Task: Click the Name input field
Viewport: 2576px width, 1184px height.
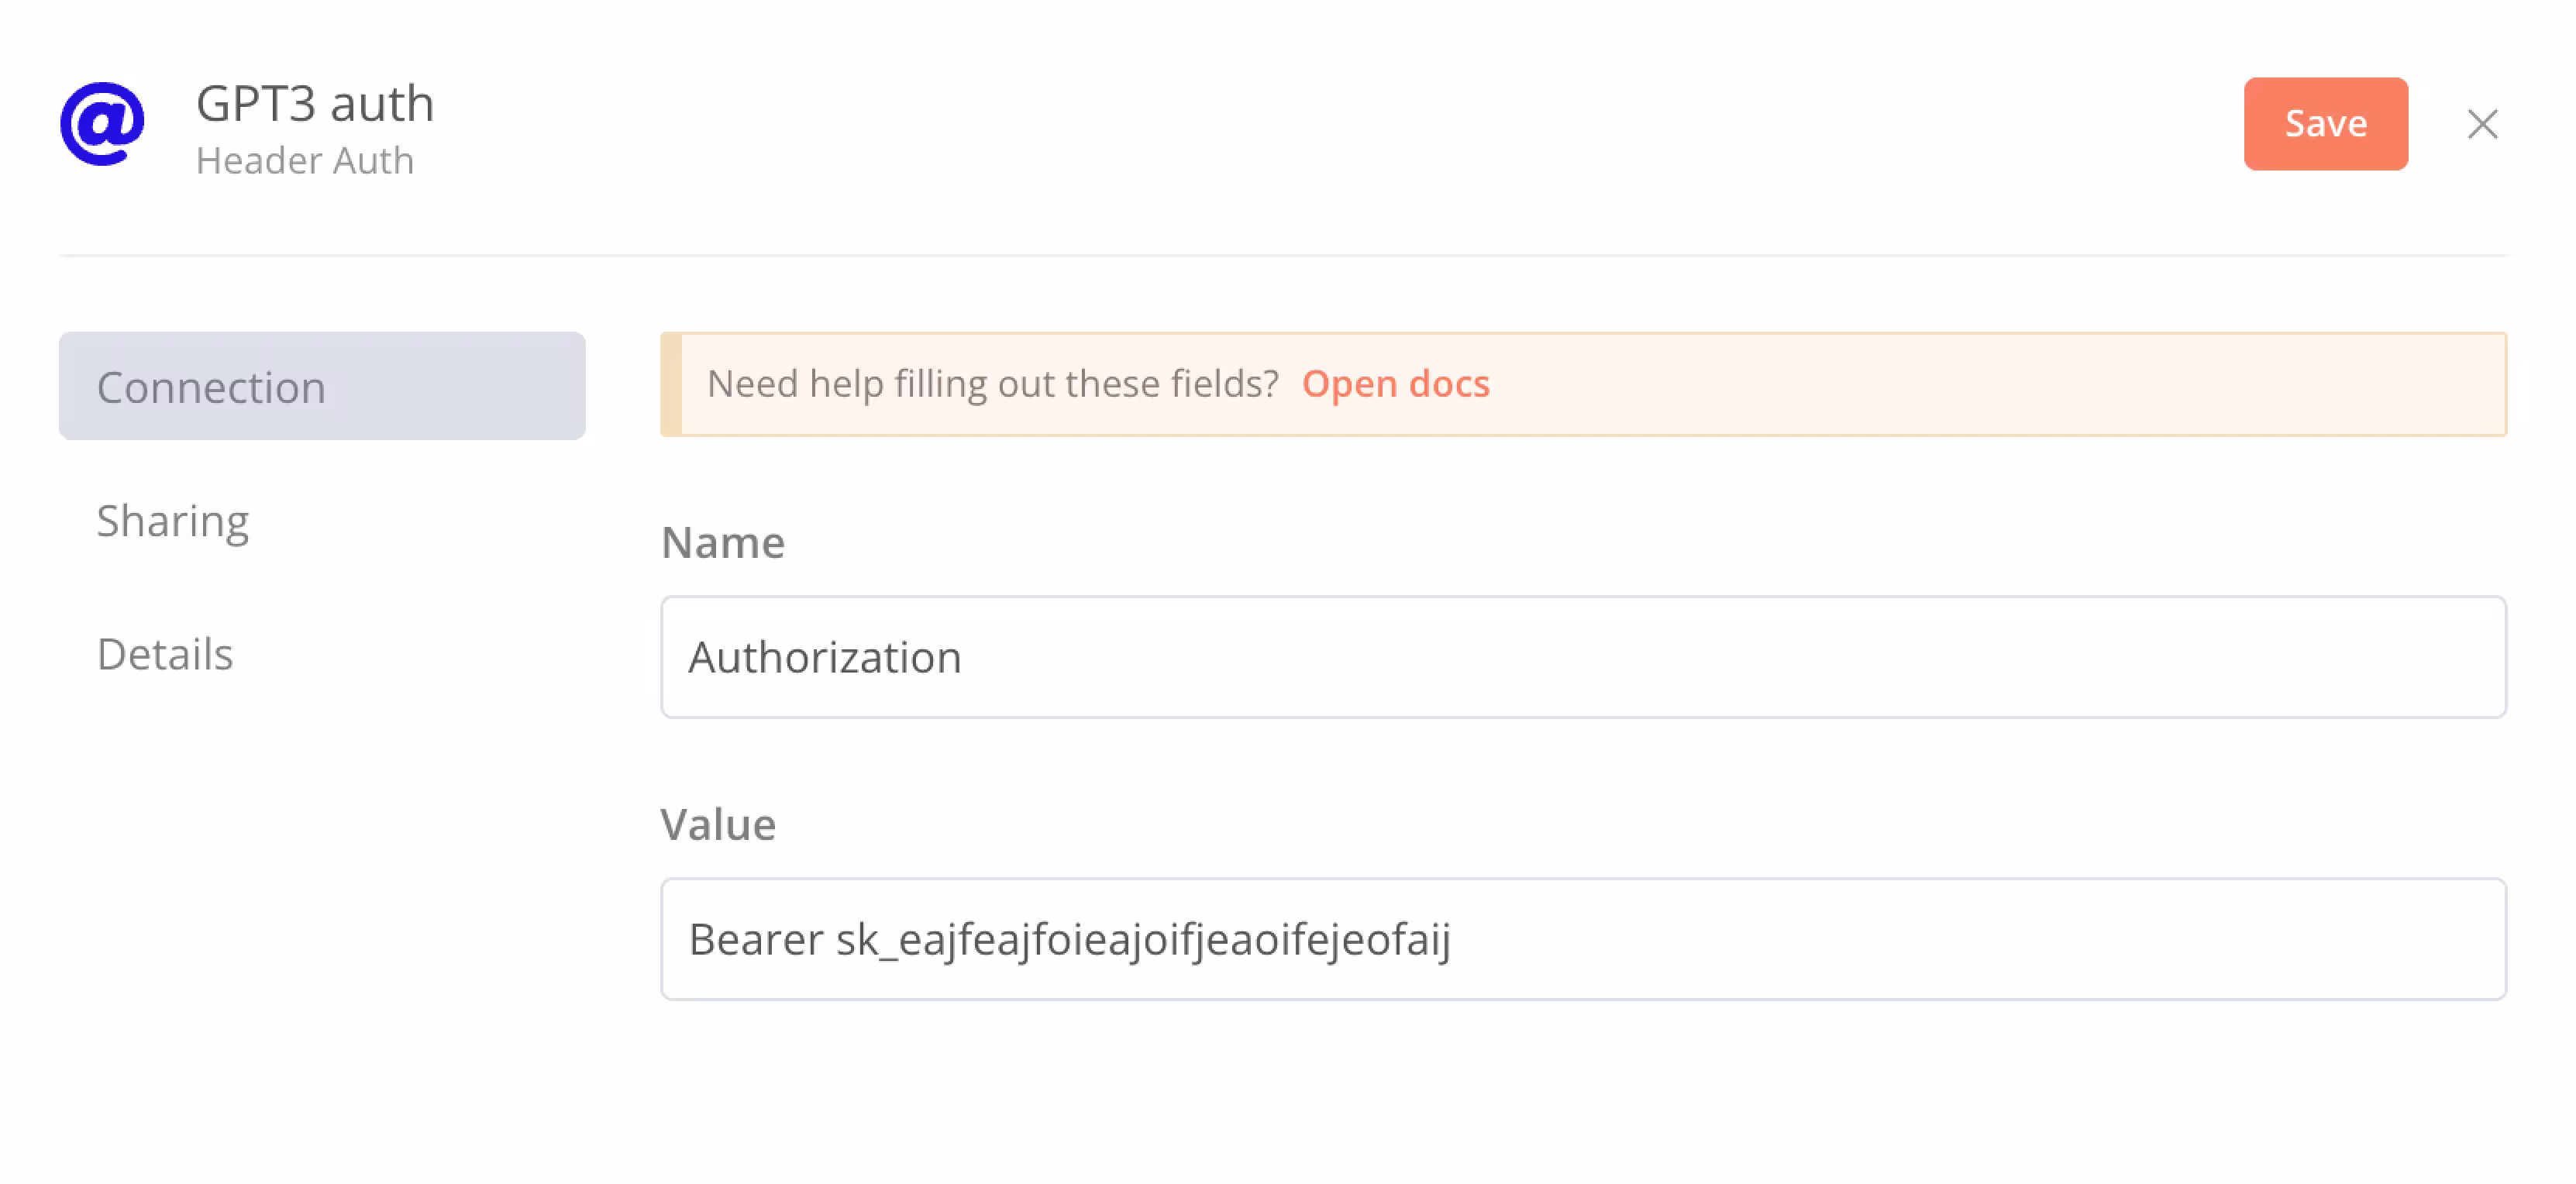Action: 1583,657
